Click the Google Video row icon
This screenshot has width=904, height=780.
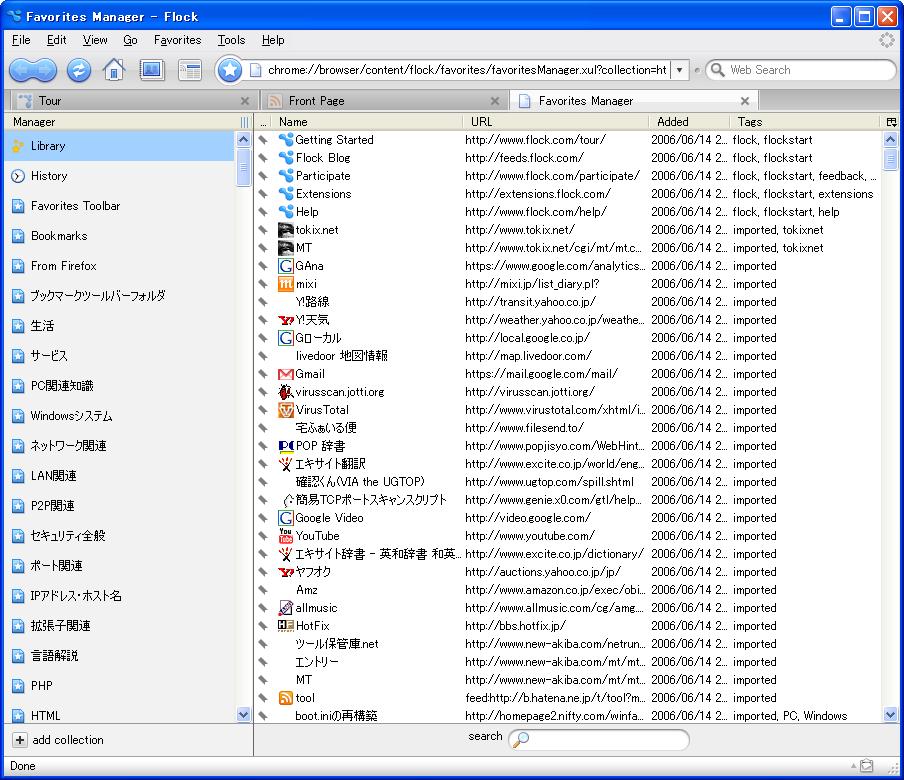(x=286, y=518)
